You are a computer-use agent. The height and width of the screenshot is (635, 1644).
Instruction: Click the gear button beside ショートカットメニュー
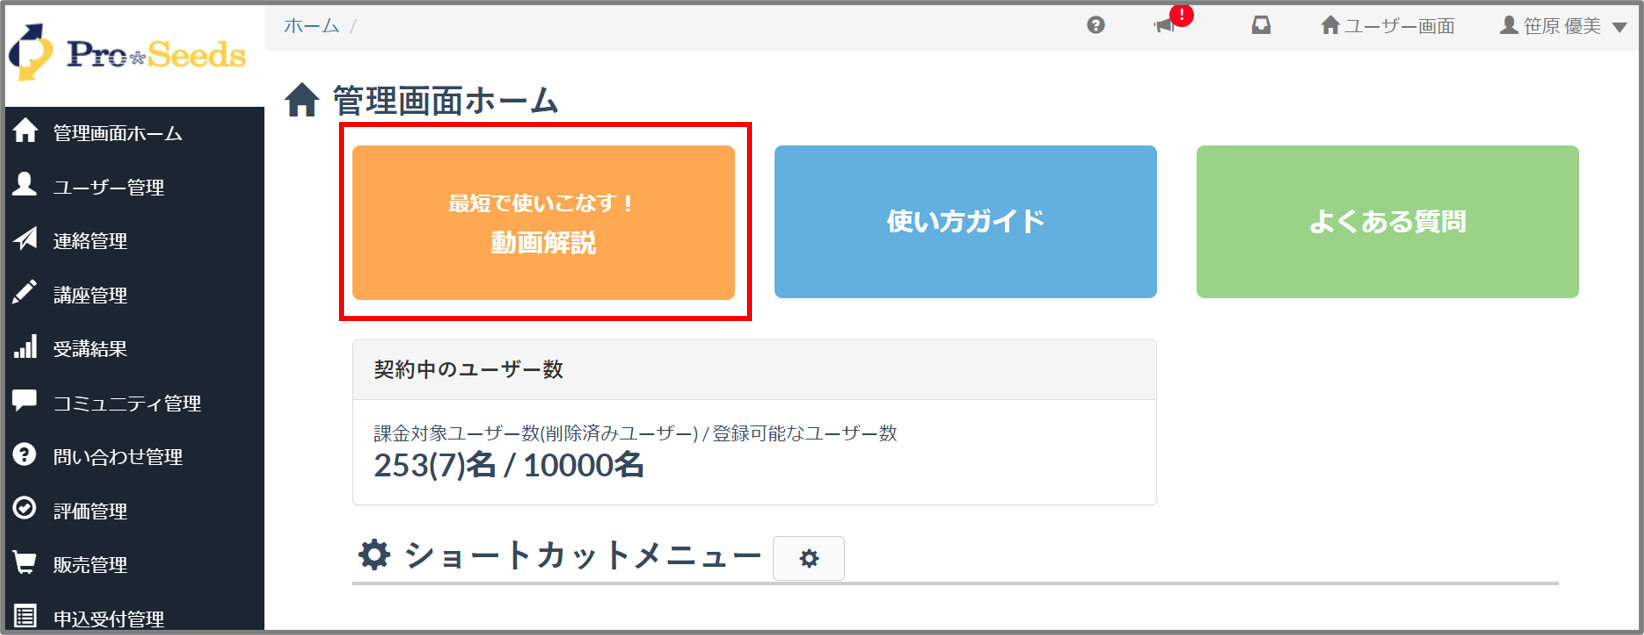click(x=808, y=558)
